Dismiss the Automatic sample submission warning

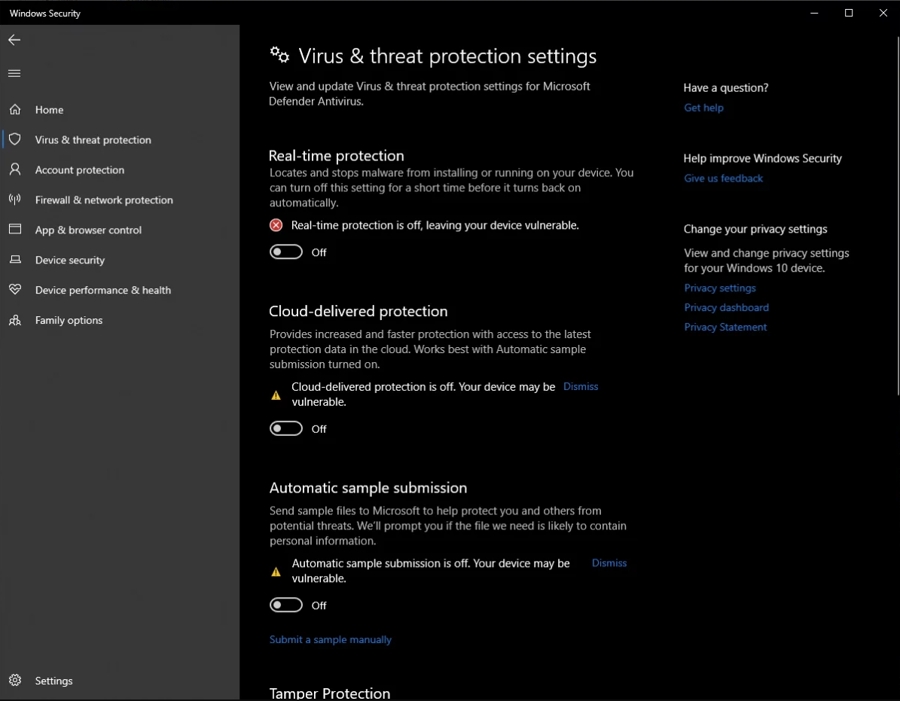[609, 563]
